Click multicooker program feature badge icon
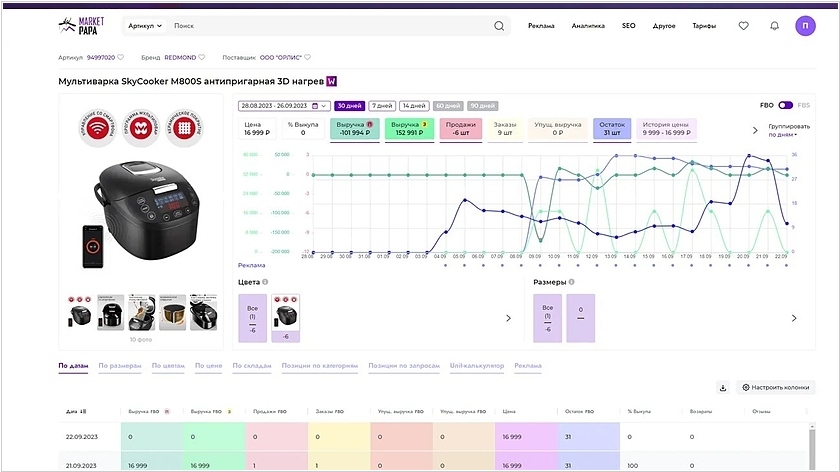 point(140,128)
